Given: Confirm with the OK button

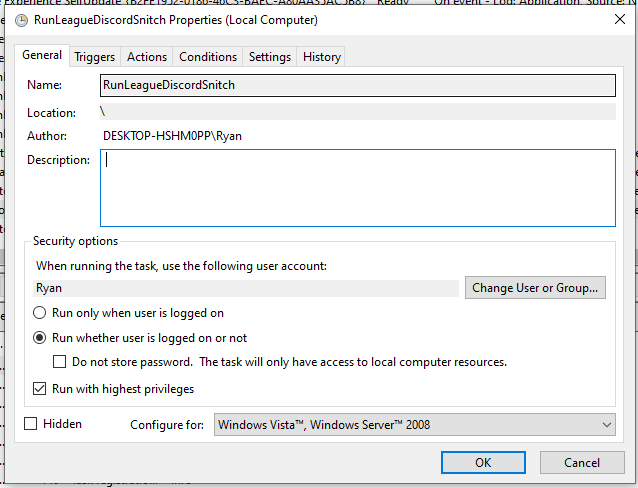Looking at the screenshot, I should click(483, 462).
